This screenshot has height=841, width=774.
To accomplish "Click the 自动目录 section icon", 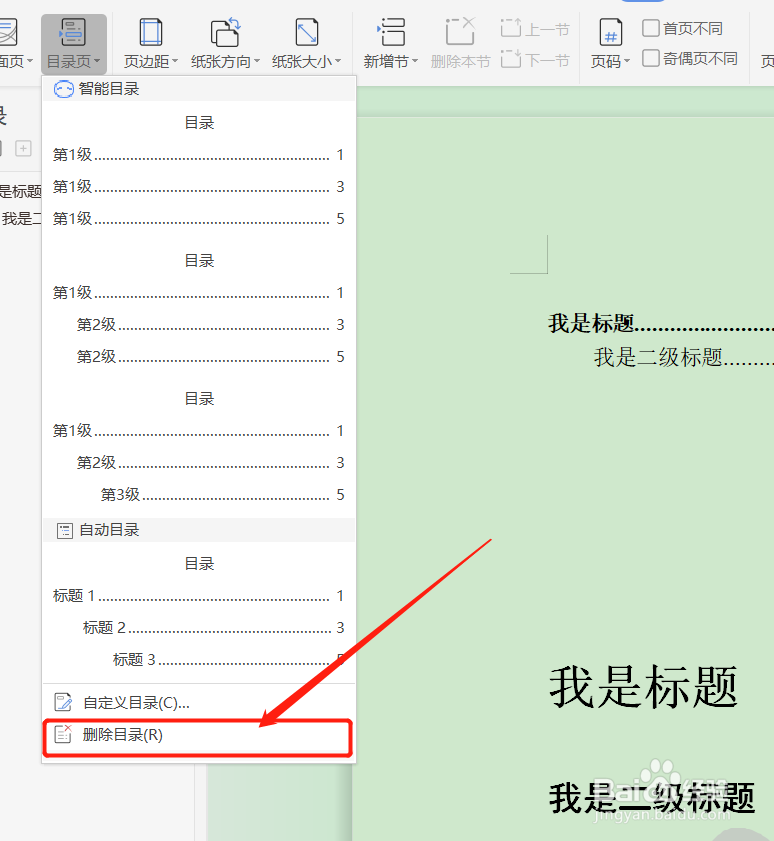I will click(64, 531).
